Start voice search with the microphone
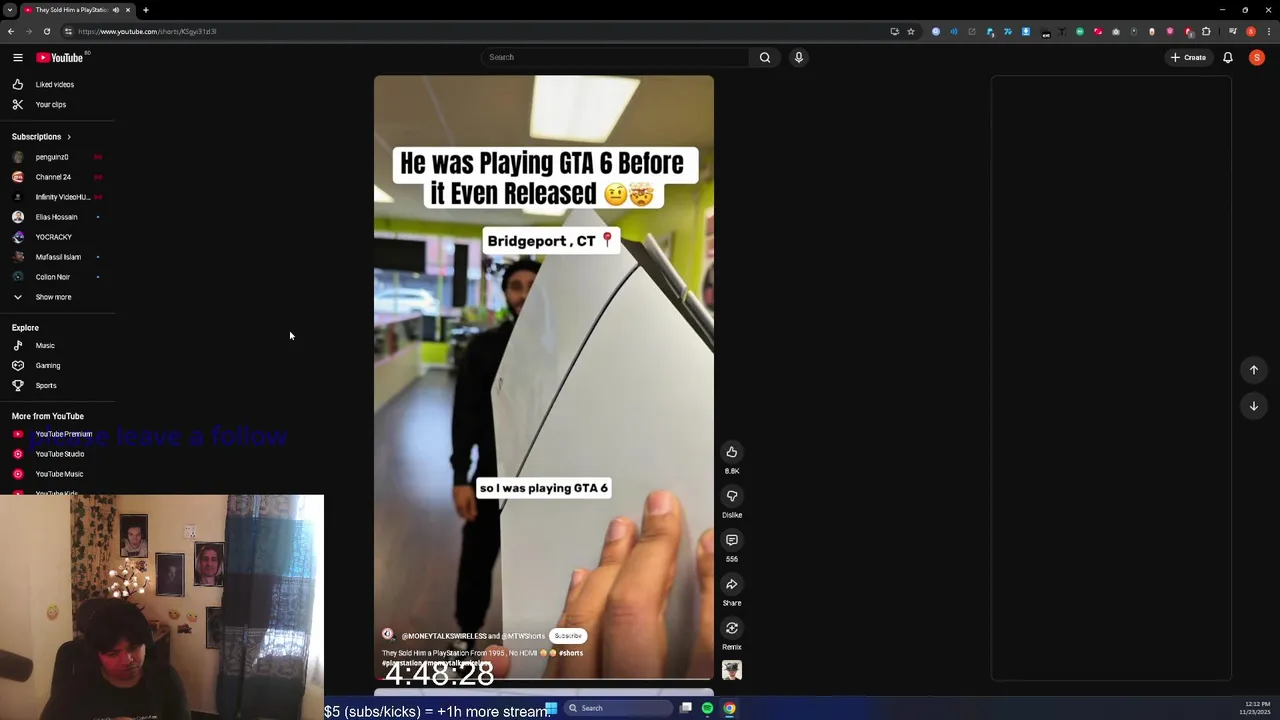The image size is (1280, 720). point(798,57)
